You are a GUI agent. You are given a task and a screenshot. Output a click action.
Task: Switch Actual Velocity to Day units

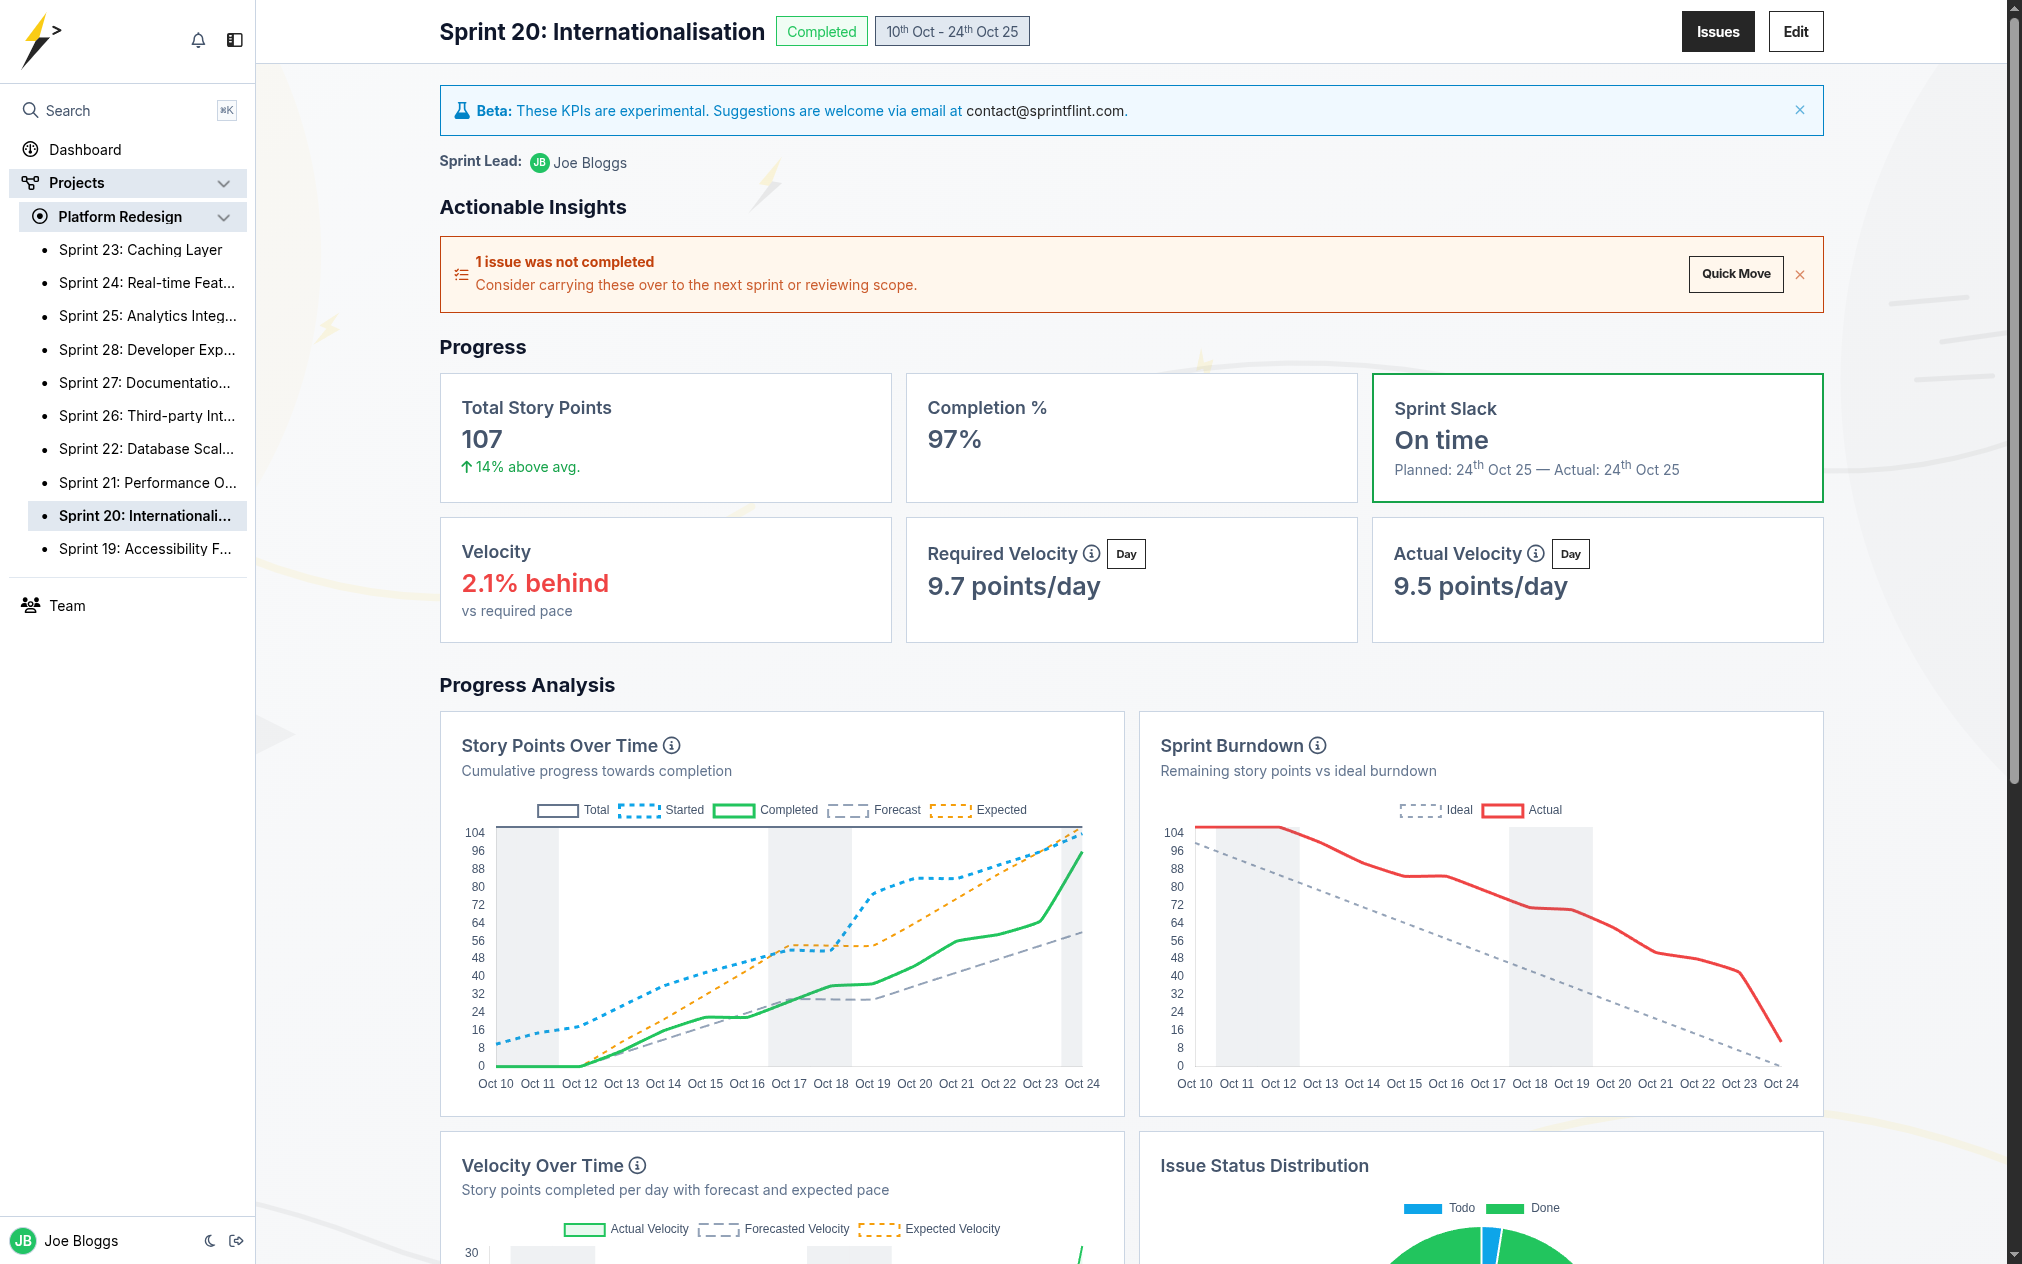(x=1570, y=553)
